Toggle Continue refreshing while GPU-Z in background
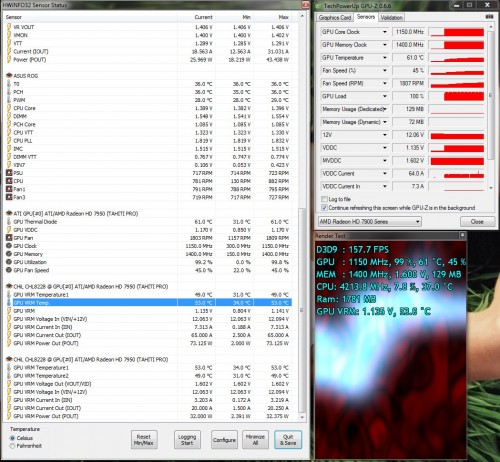Screen dimensions: 500x462 pos(324,208)
